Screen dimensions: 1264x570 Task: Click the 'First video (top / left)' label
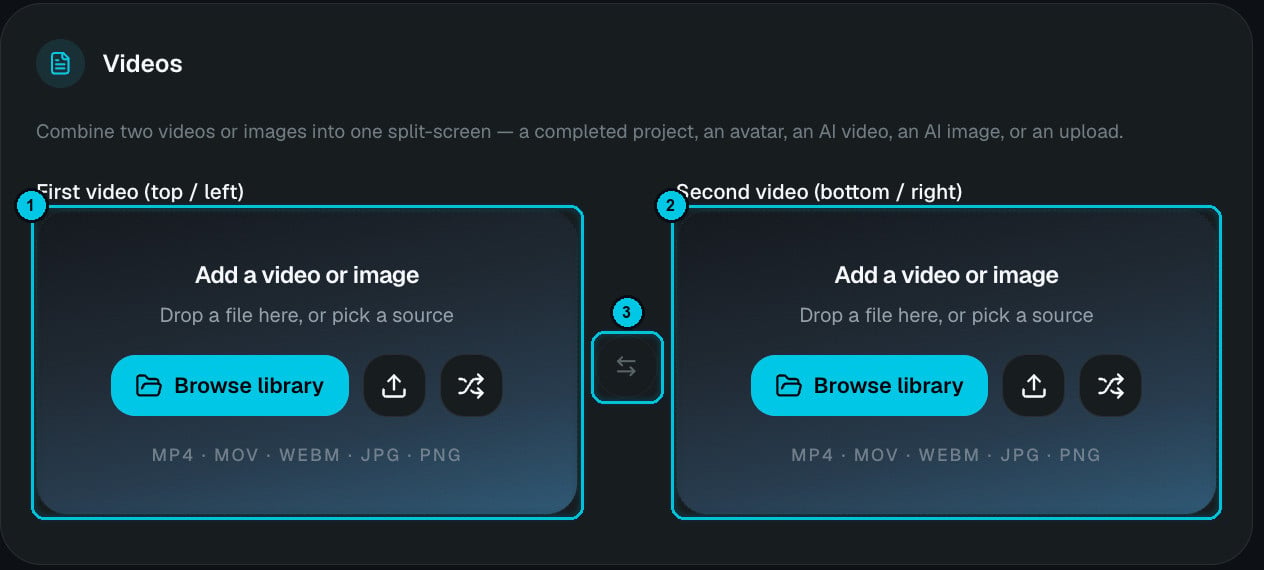pyautogui.click(x=140, y=191)
